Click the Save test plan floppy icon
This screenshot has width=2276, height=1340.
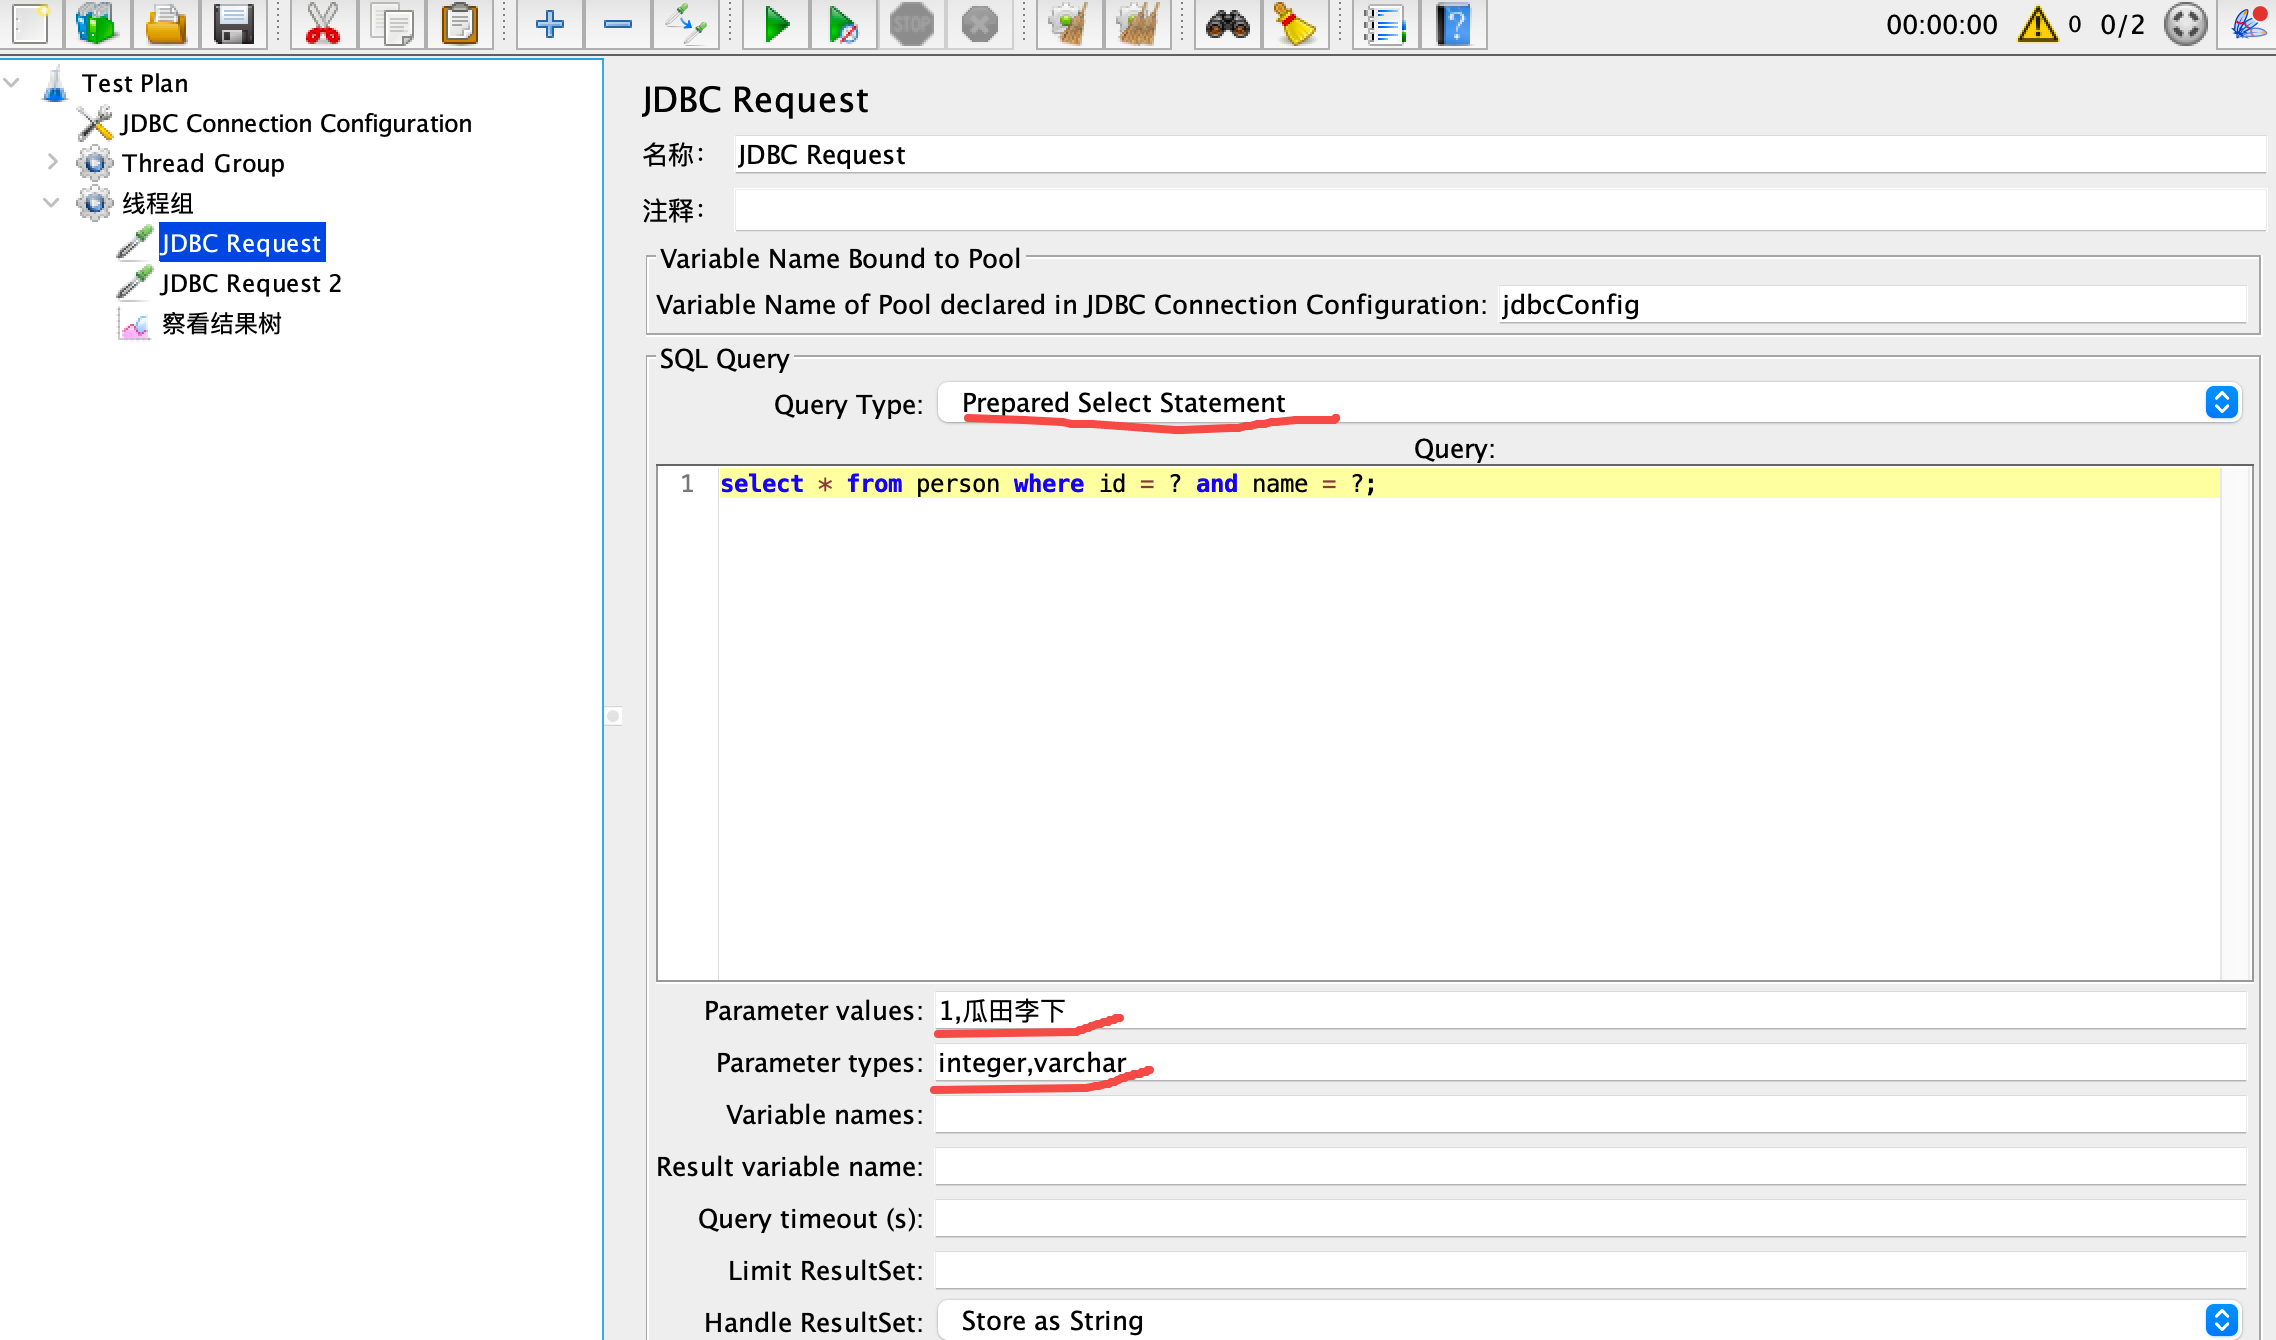click(234, 24)
